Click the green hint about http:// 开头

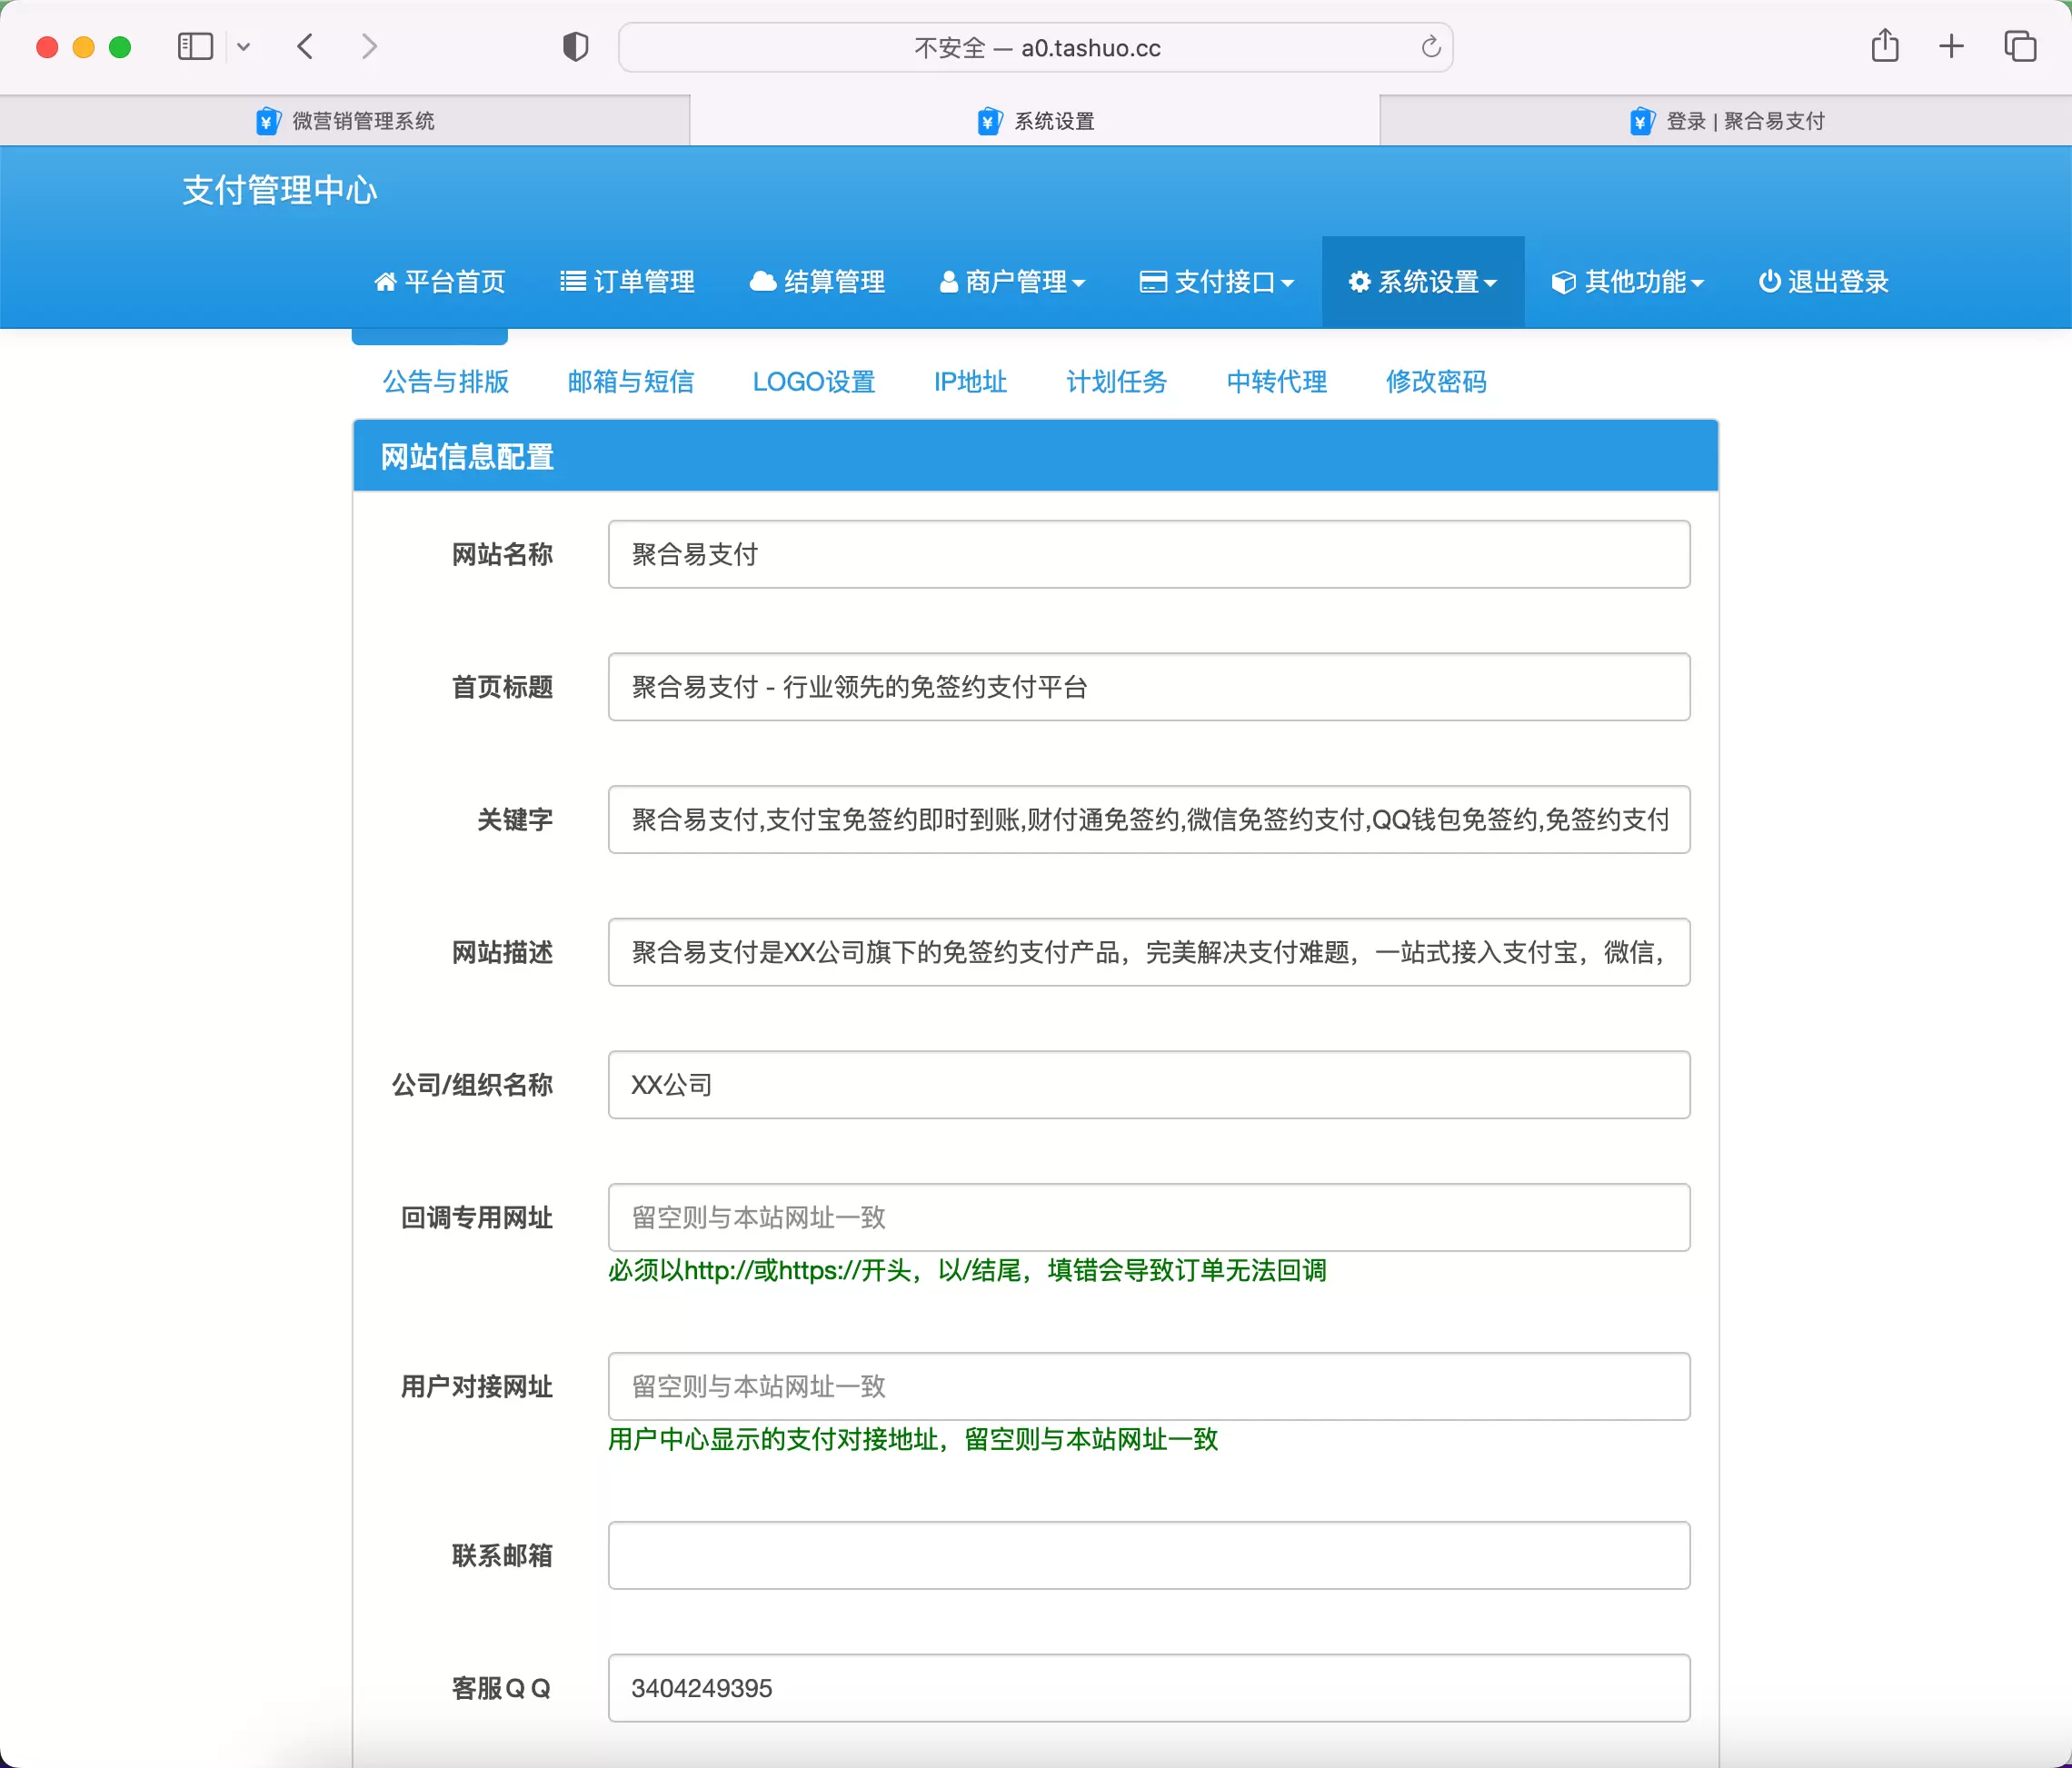968,1271
